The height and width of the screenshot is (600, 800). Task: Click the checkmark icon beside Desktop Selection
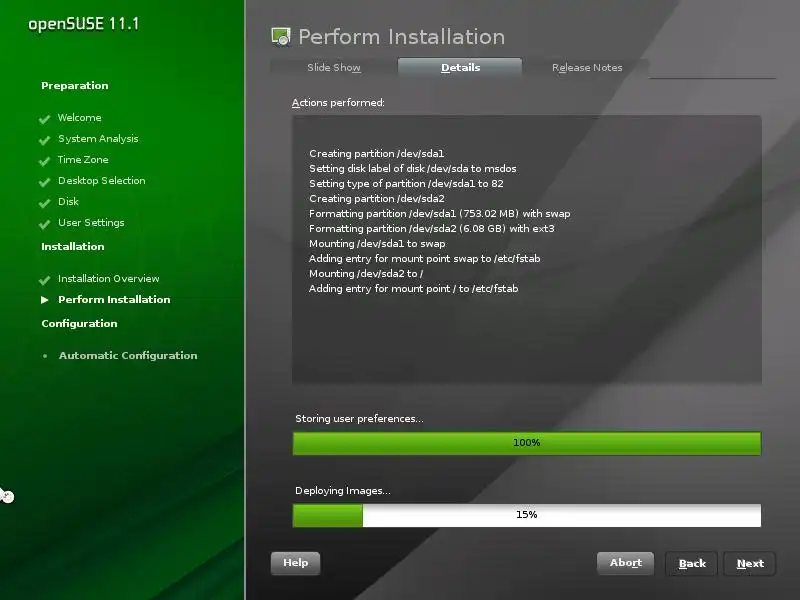click(x=44, y=182)
